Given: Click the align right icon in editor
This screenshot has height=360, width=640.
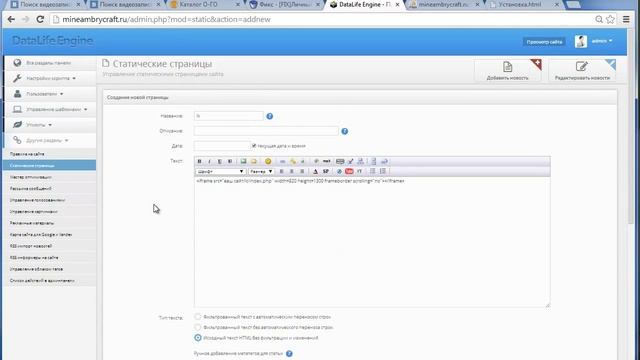Looking at the screenshot, I should tap(302, 171).
